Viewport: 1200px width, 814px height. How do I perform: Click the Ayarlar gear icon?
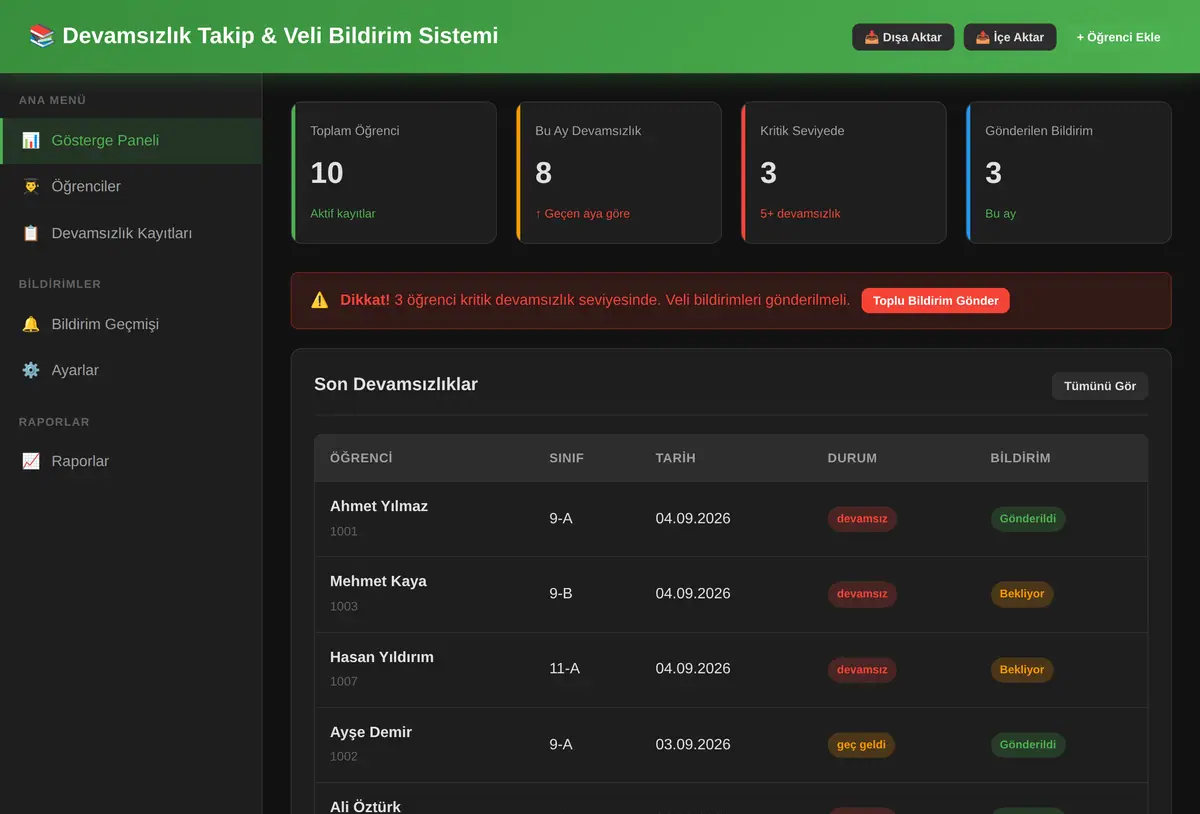tap(31, 370)
